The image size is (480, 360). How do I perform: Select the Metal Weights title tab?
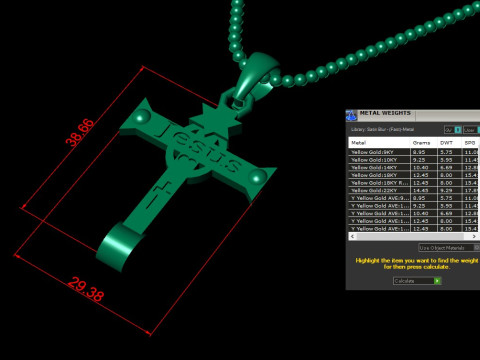385,113
